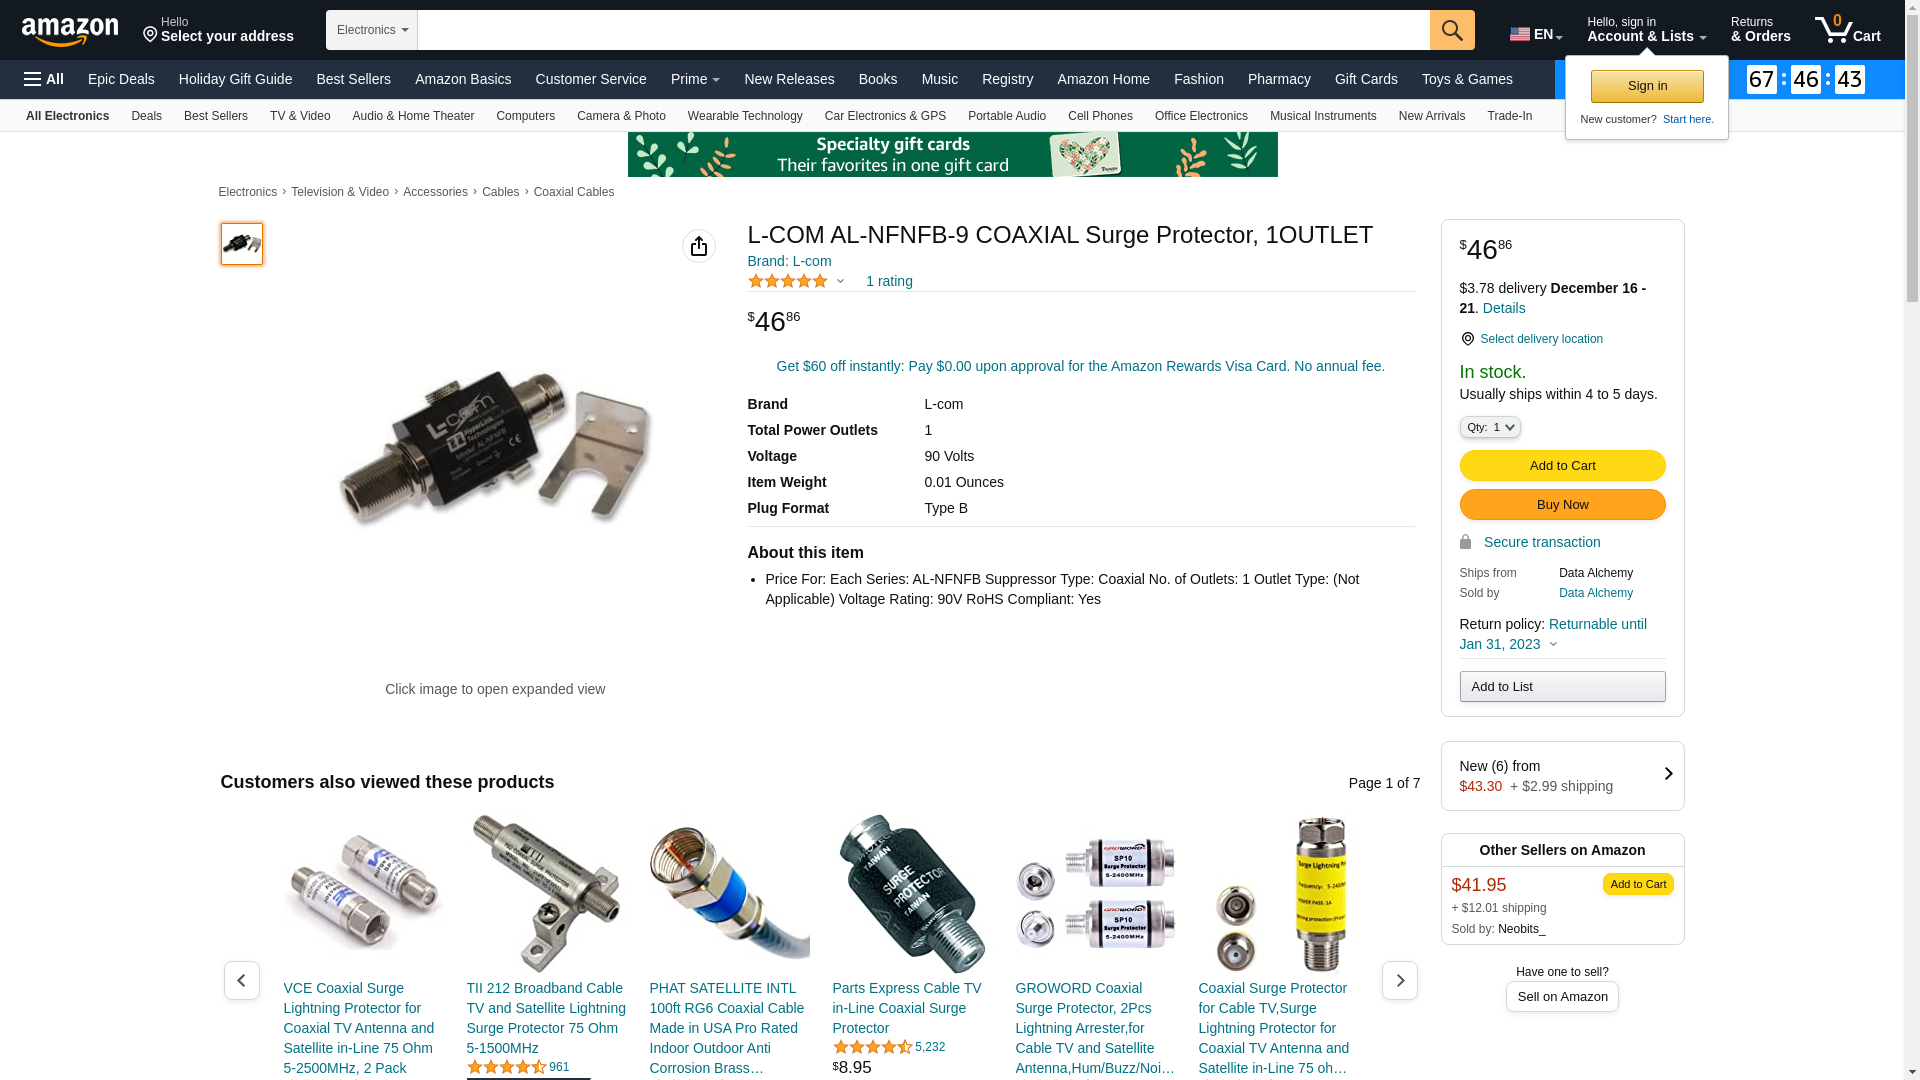Expand New (6) from offers
1920x1080 pixels.
1562,776
